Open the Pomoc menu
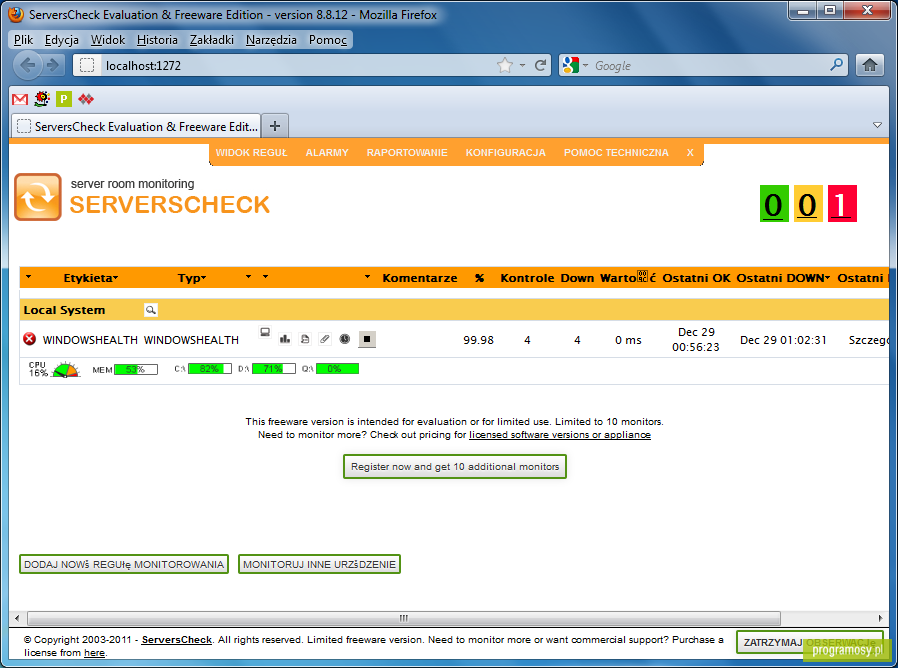898x668 pixels. coord(328,40)
